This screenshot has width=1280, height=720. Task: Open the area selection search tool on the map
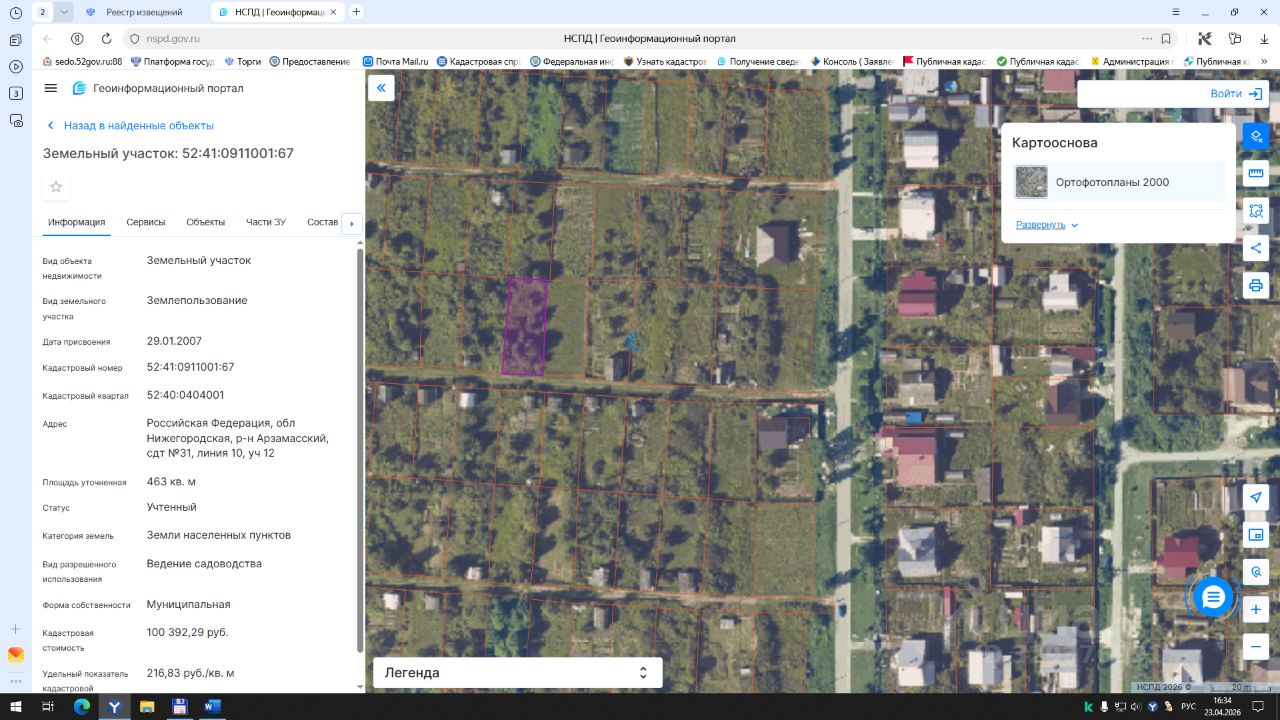1256,211
